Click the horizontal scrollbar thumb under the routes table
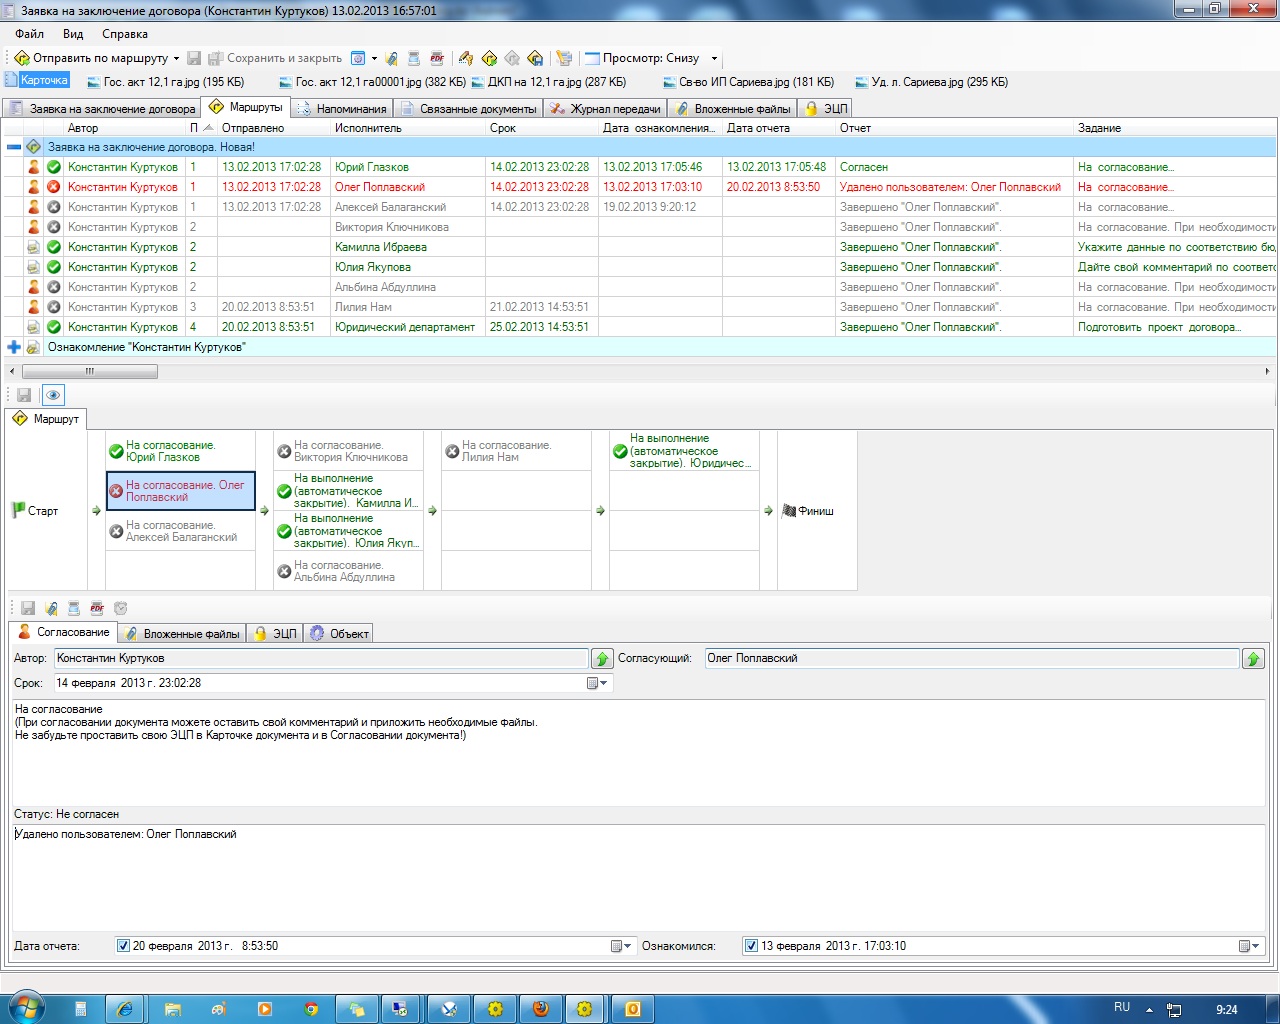The height and width of the screenshot is (1024, 1280). pyautogui.click(x=90, y=371)
